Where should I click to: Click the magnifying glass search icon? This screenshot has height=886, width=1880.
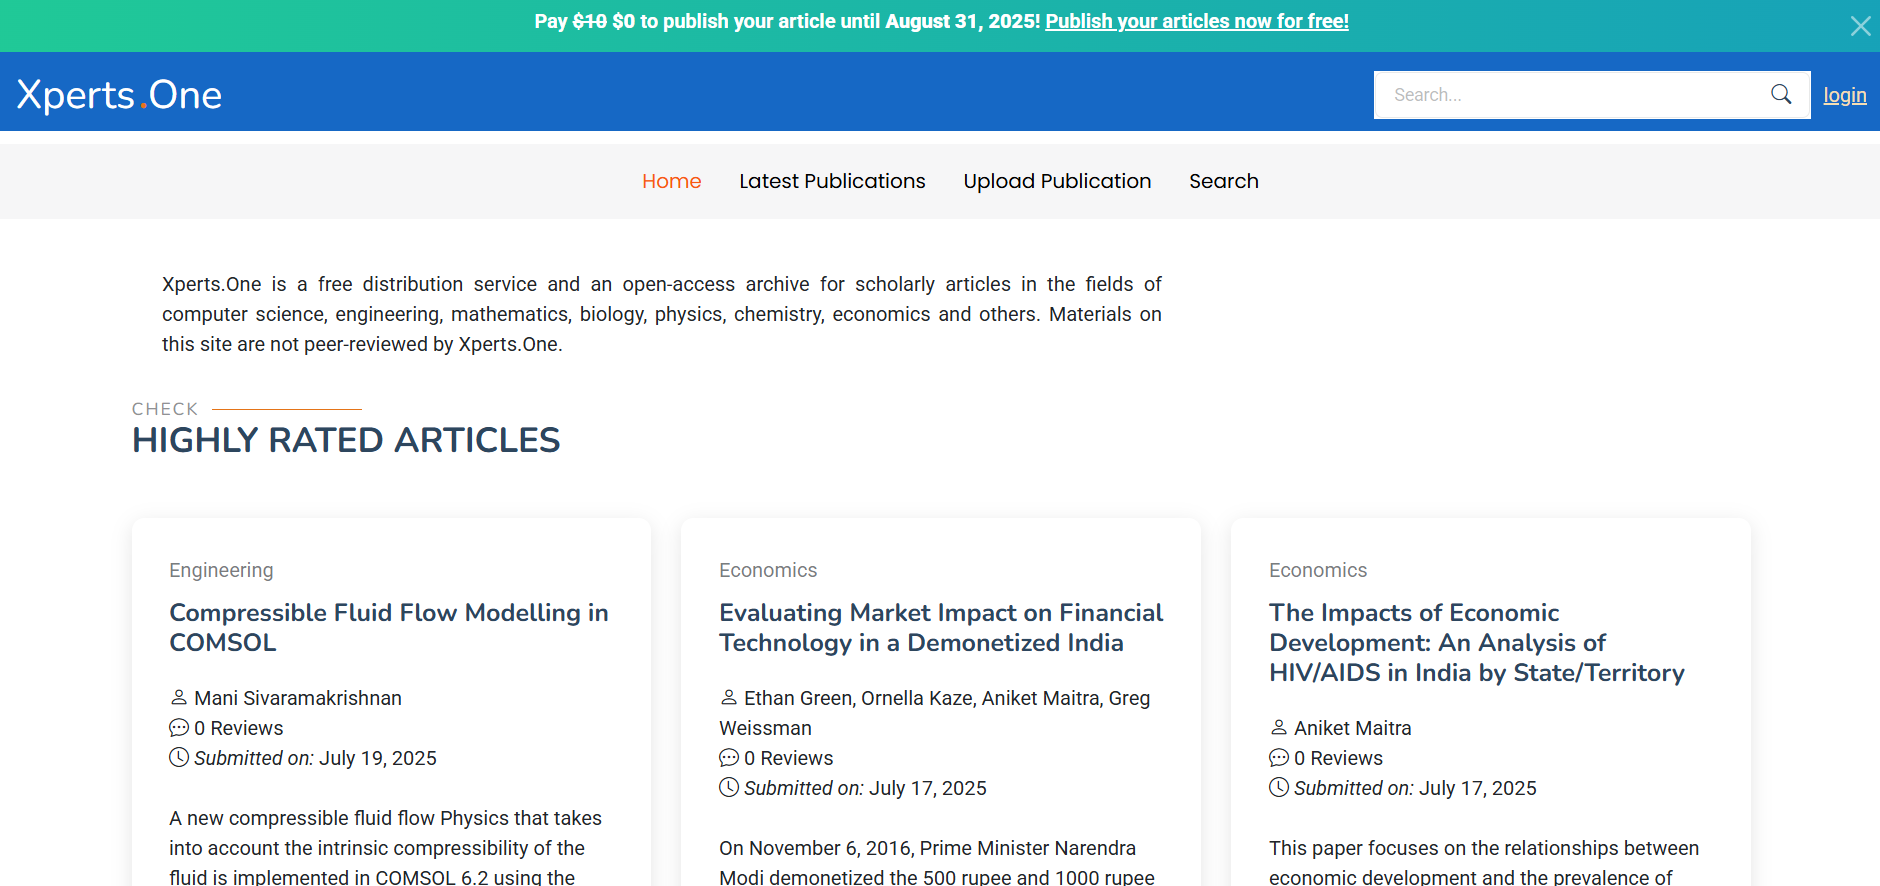pyautogui.click(x=1780, y=94)
